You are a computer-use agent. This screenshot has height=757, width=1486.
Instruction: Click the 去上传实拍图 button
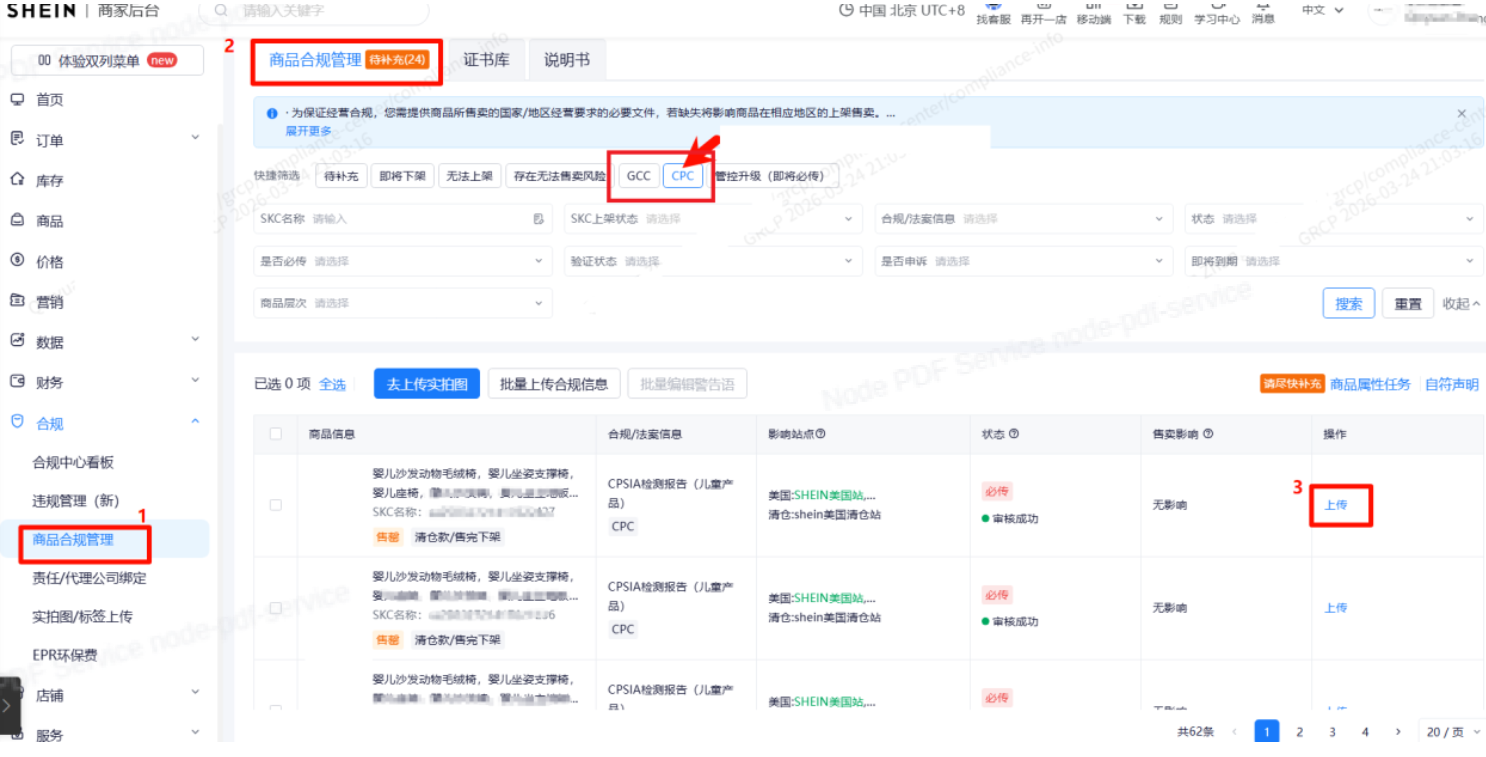tap(427, 384)
